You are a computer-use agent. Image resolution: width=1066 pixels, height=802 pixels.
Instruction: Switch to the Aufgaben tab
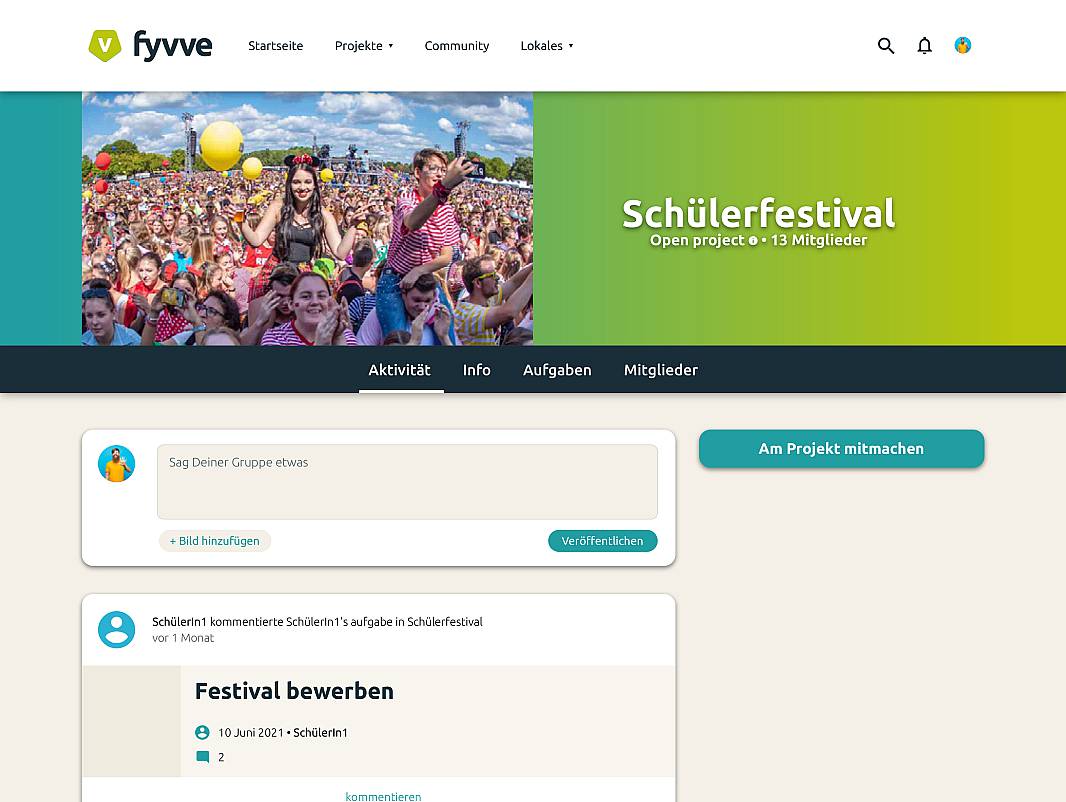pyautogui.click(x=557, y=370)
